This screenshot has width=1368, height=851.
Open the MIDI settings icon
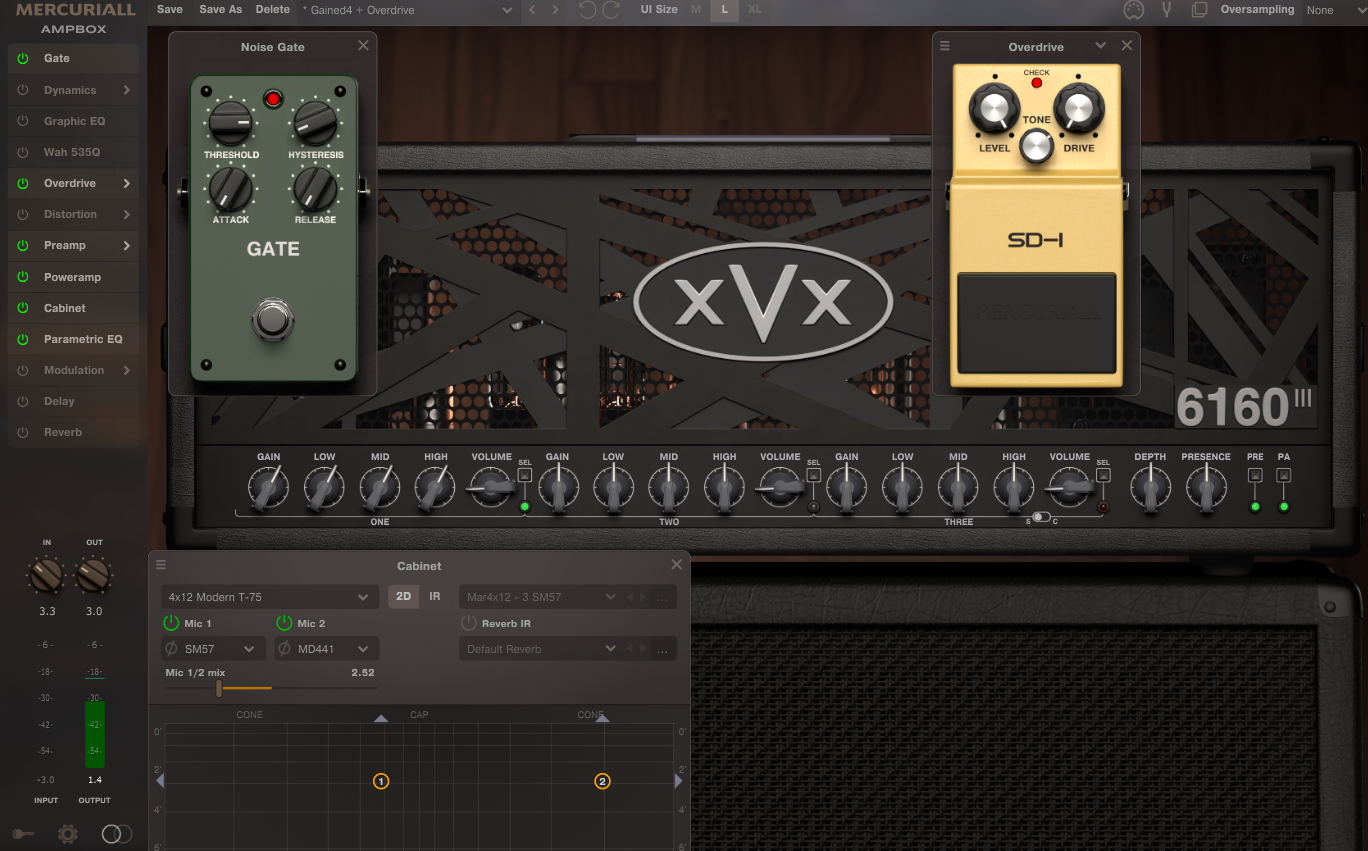tap(1133, 10)
